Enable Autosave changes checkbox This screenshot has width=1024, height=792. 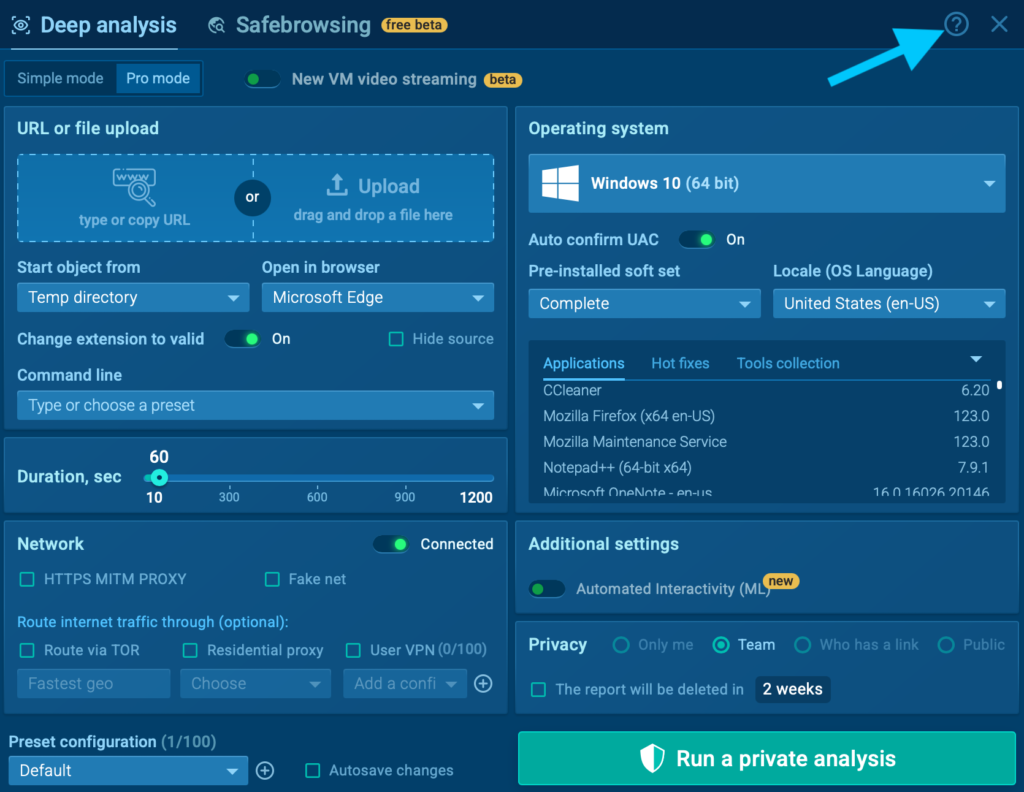click(x=313, y=770)
